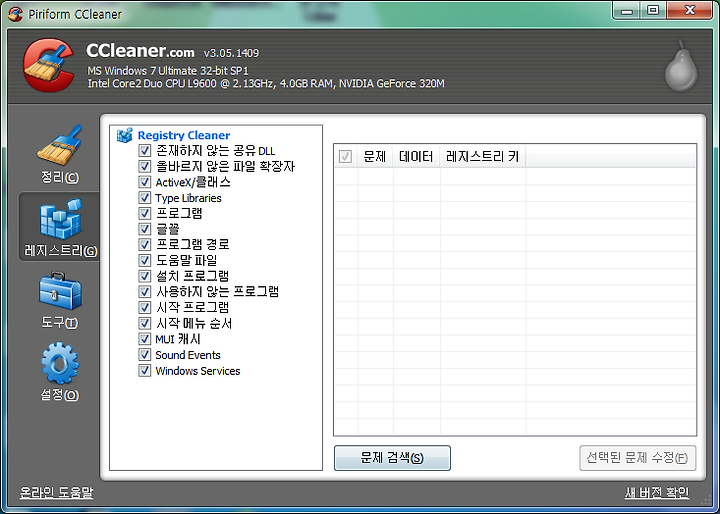Click the MUI 캐시 label
This screenshot has height=514, width=720.
point(178,339)
